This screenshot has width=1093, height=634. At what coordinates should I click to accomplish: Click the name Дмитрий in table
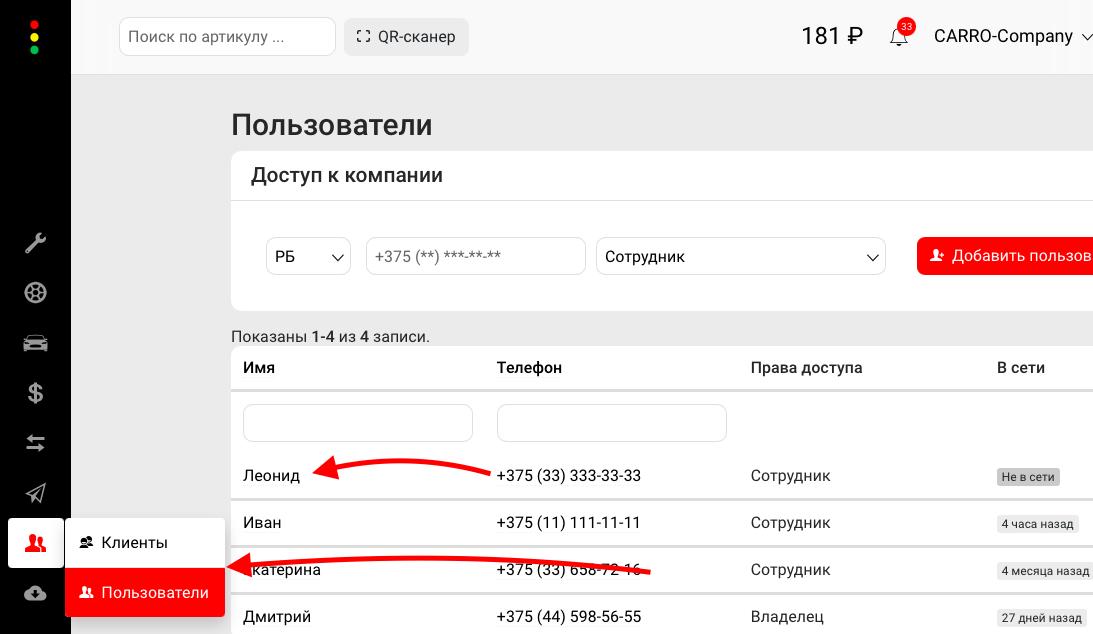(x=277, y=617)
